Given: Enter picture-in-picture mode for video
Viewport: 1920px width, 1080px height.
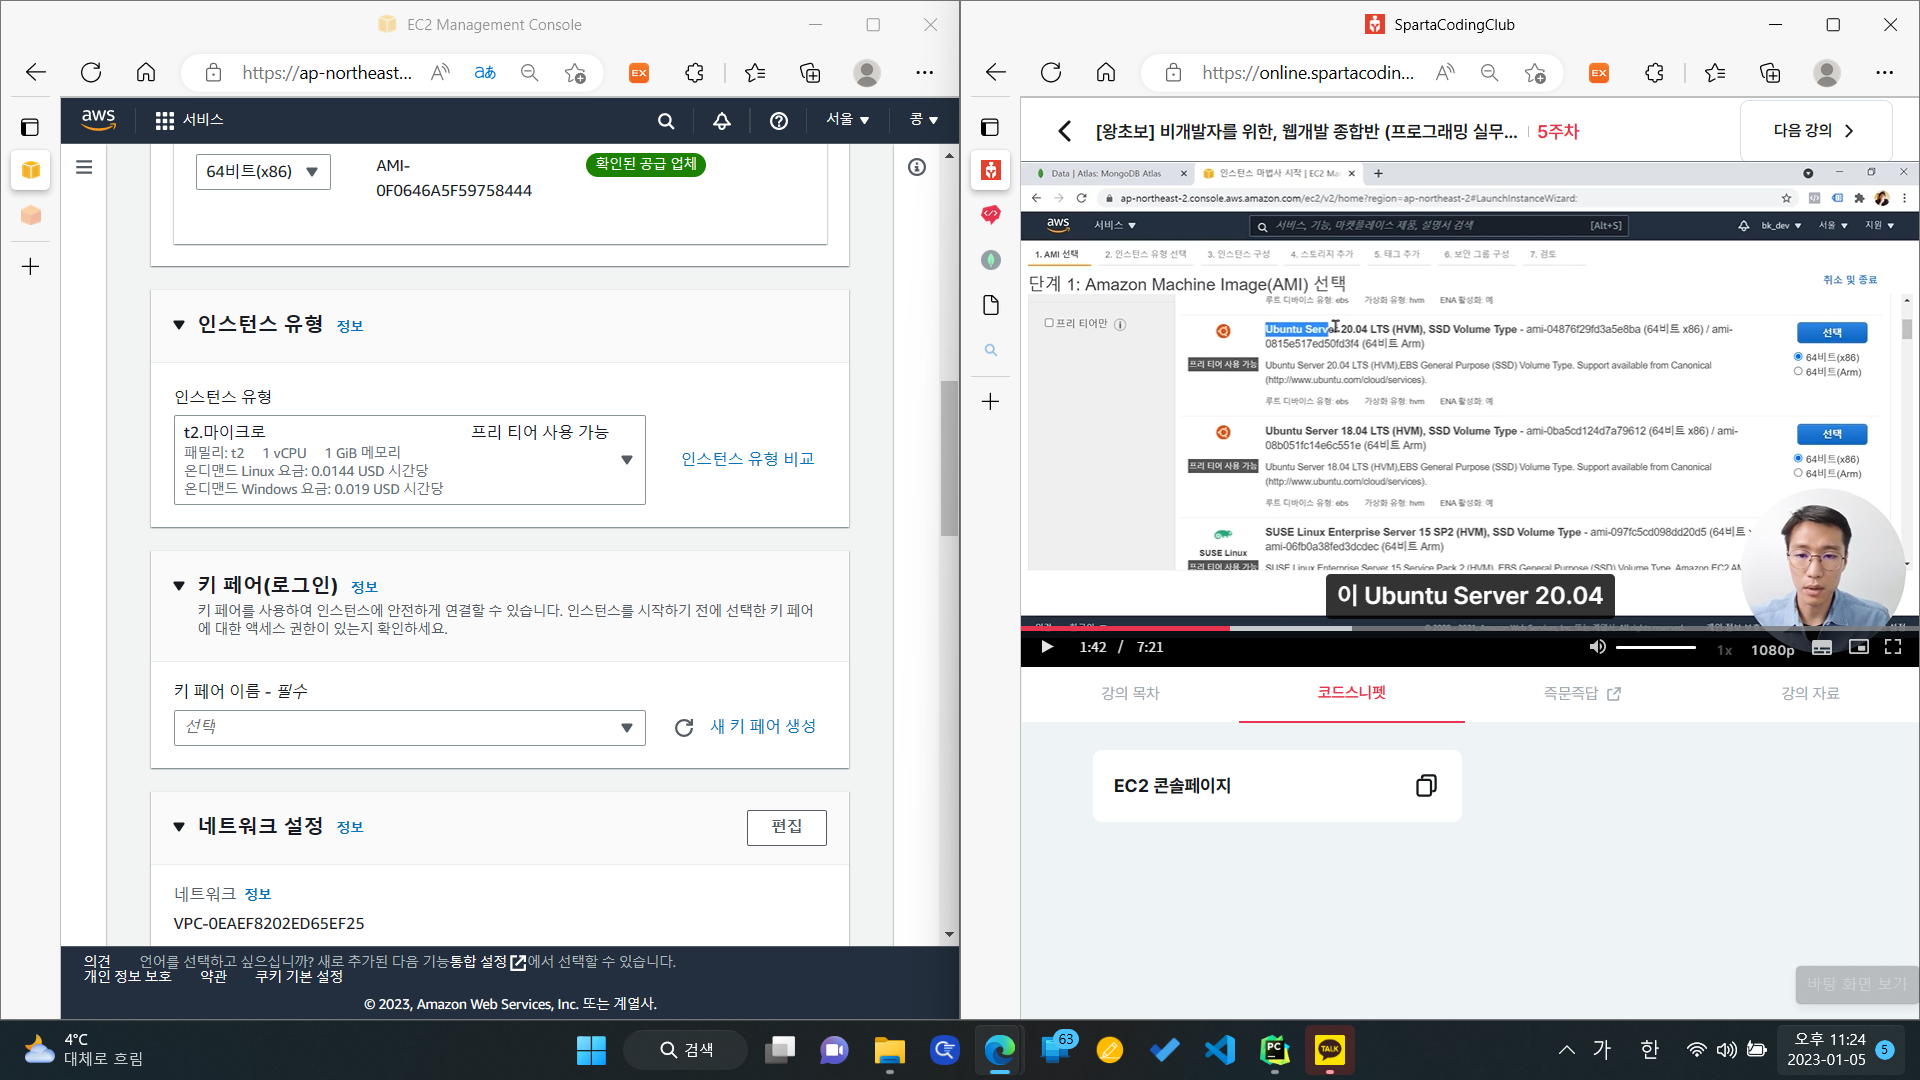Looking at the screenshot, I should (x=1858, y=647).
